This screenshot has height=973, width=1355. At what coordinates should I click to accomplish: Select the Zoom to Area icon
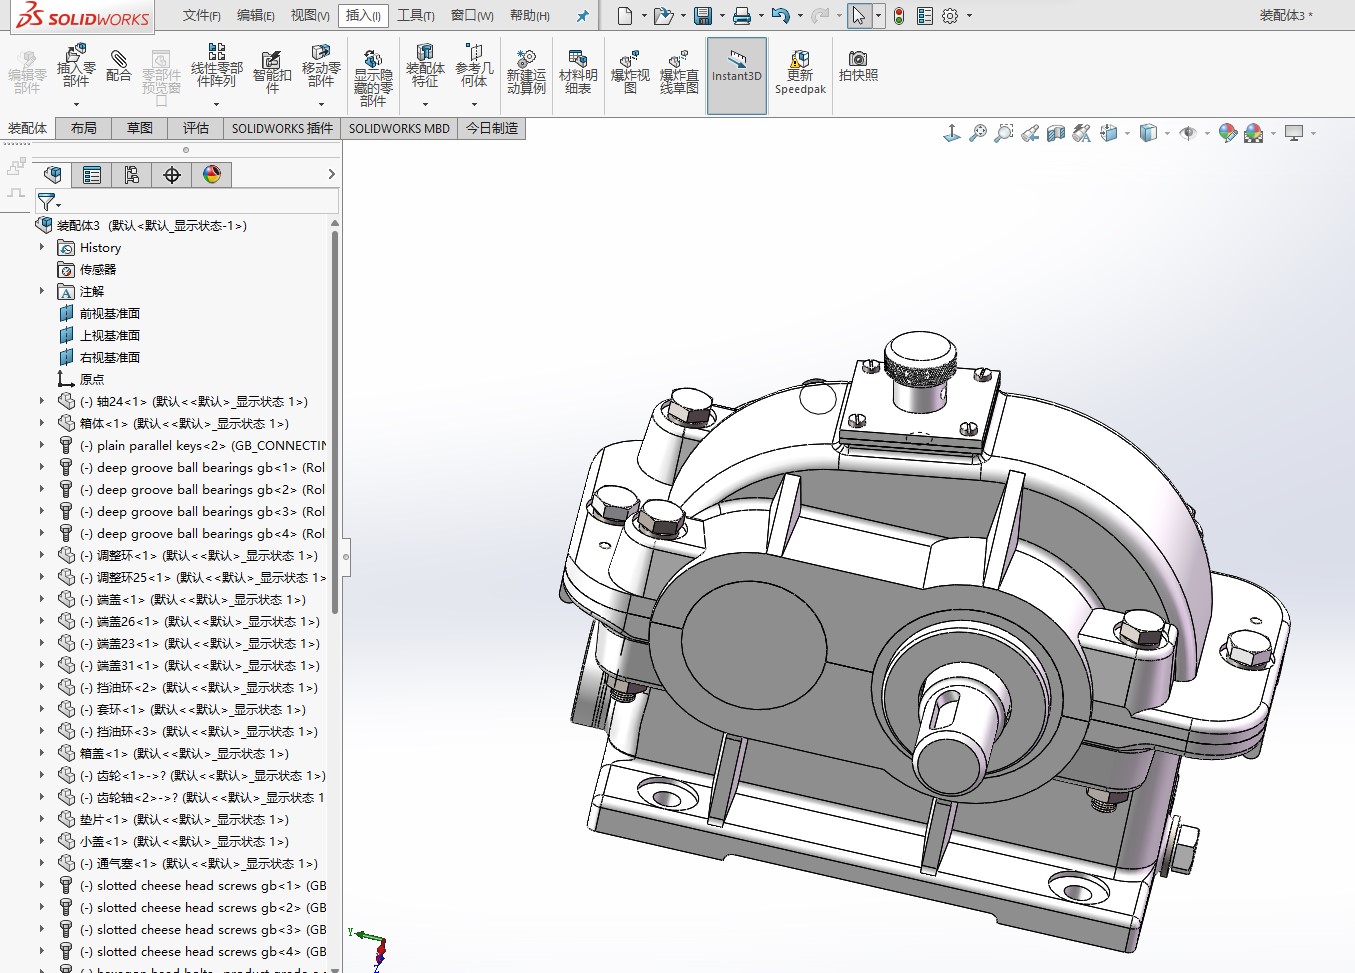1004,133
